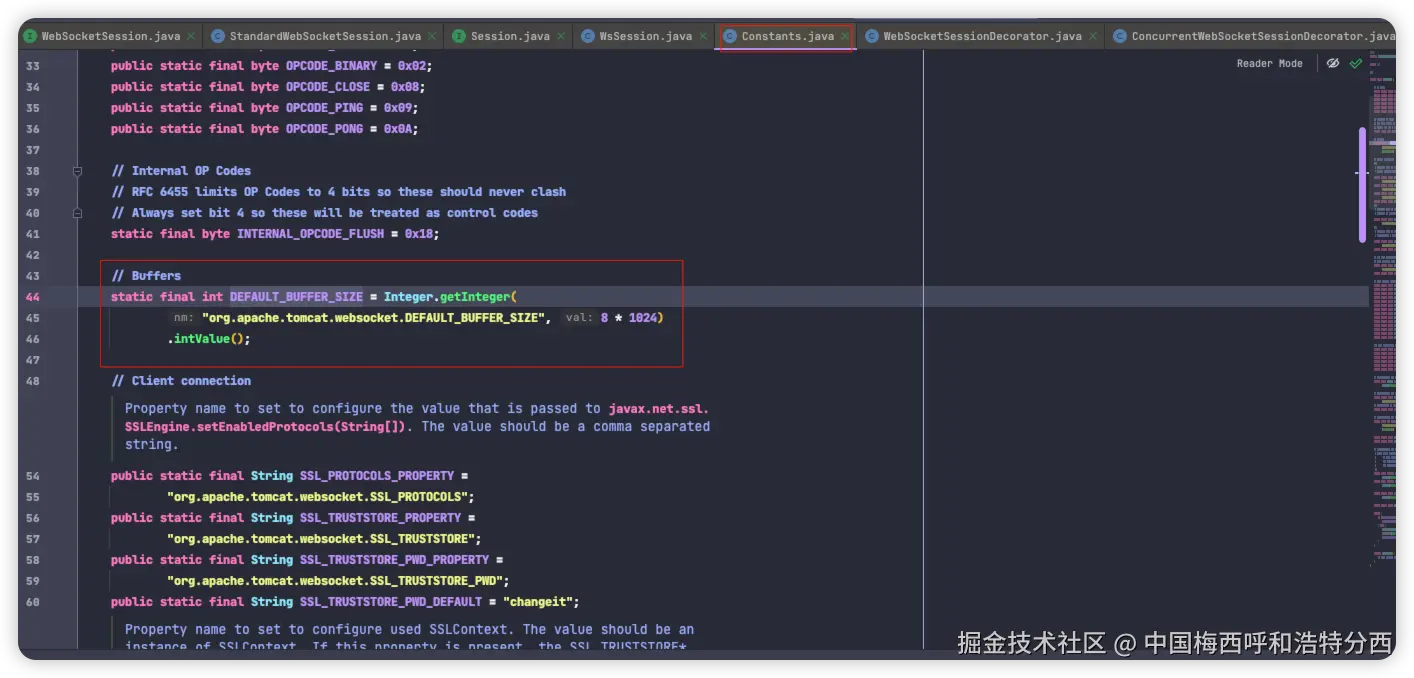Click the Session.java interface icon
Viewport: 1414px width, 678px height.
[x=459, y=36]
